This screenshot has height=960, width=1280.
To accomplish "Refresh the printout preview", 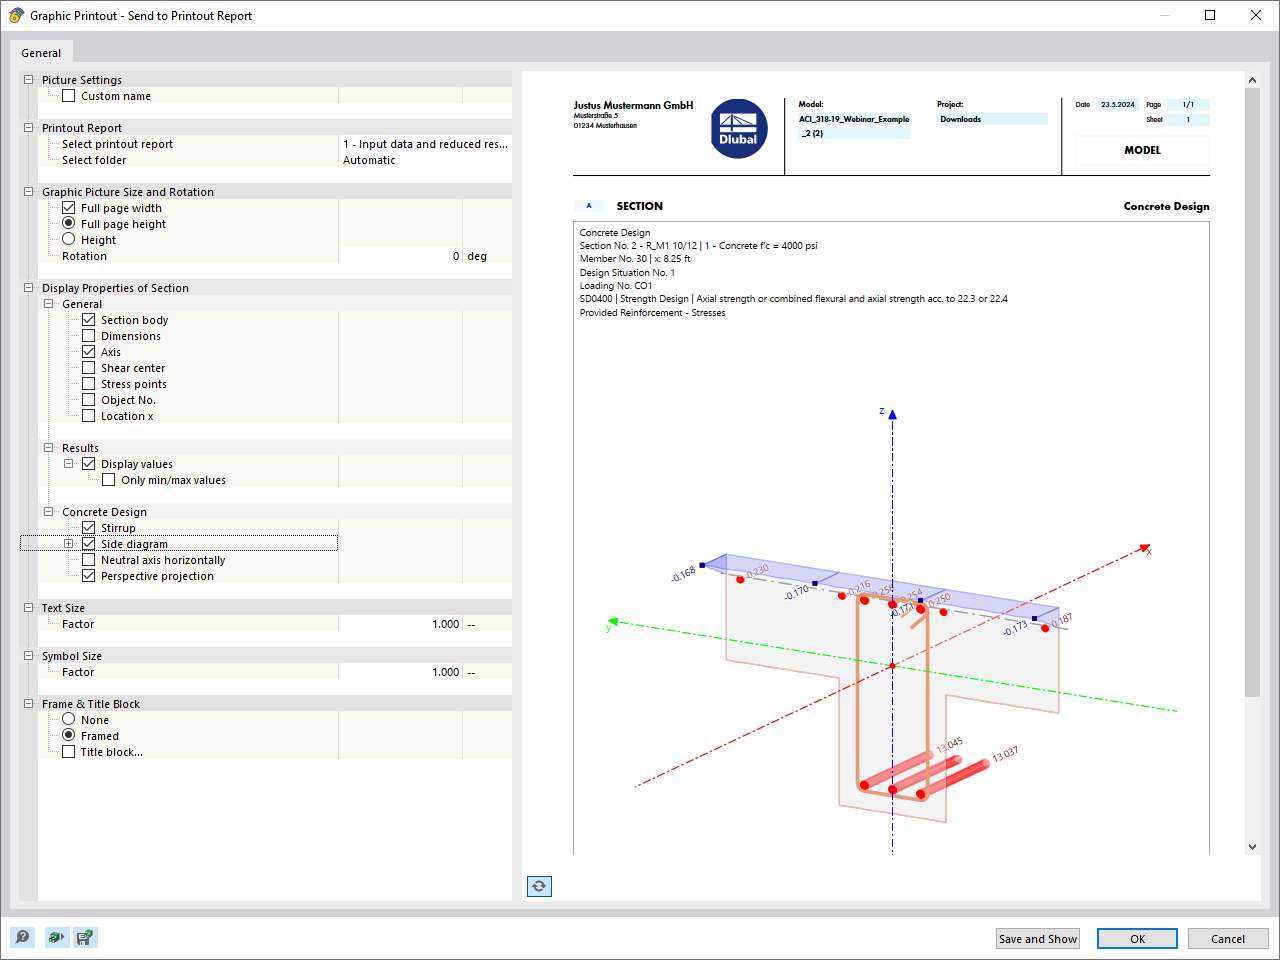I will [x=539, y=886].
